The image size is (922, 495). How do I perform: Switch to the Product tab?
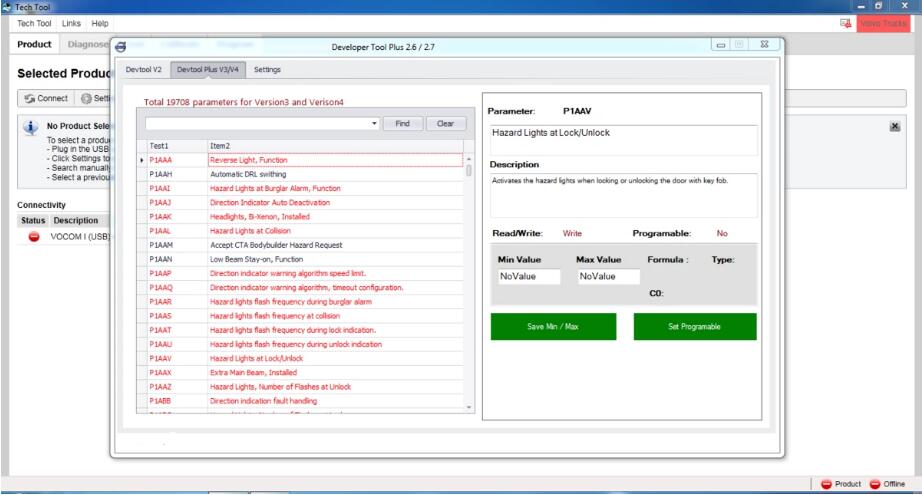pos(34,44)
